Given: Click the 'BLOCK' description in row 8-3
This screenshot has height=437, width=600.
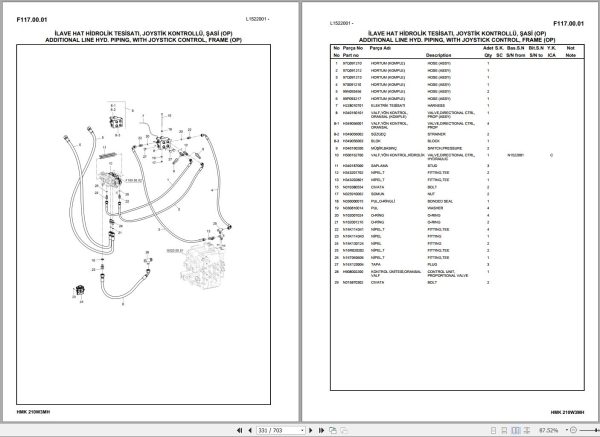Looking at the screenshot, I should pos(434,141).
